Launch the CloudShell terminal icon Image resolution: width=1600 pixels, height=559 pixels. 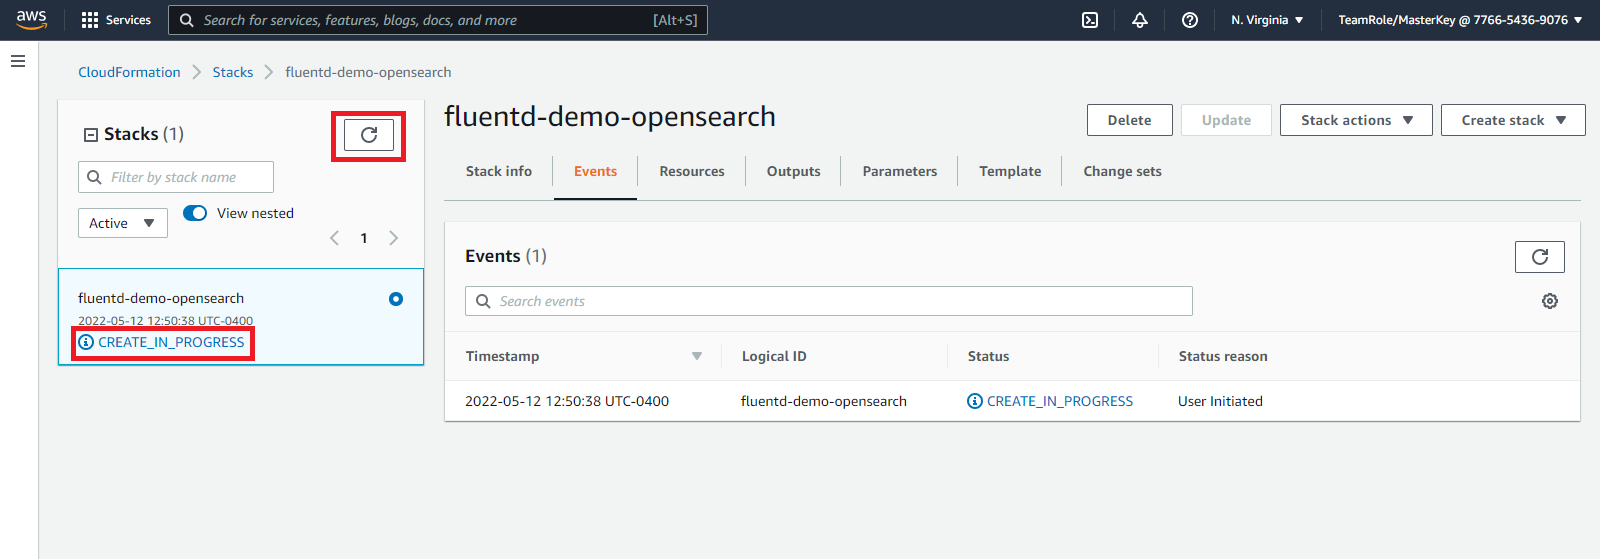1090,20
